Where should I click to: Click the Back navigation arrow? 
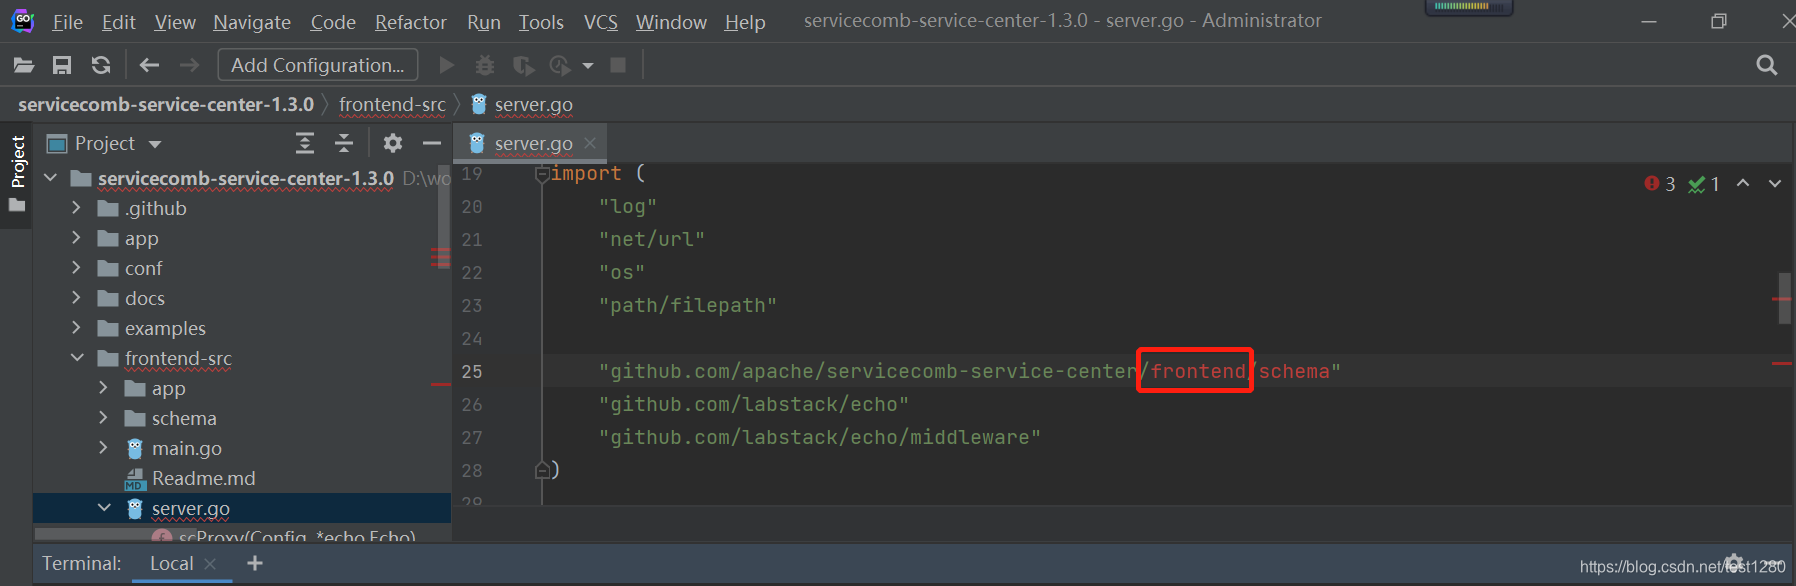click(149, 65)
